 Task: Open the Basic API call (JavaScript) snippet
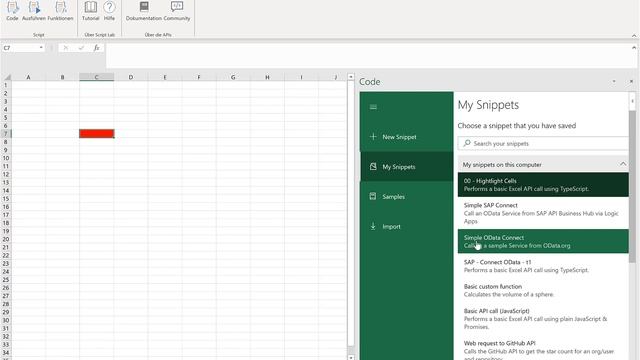coord(543,318)
